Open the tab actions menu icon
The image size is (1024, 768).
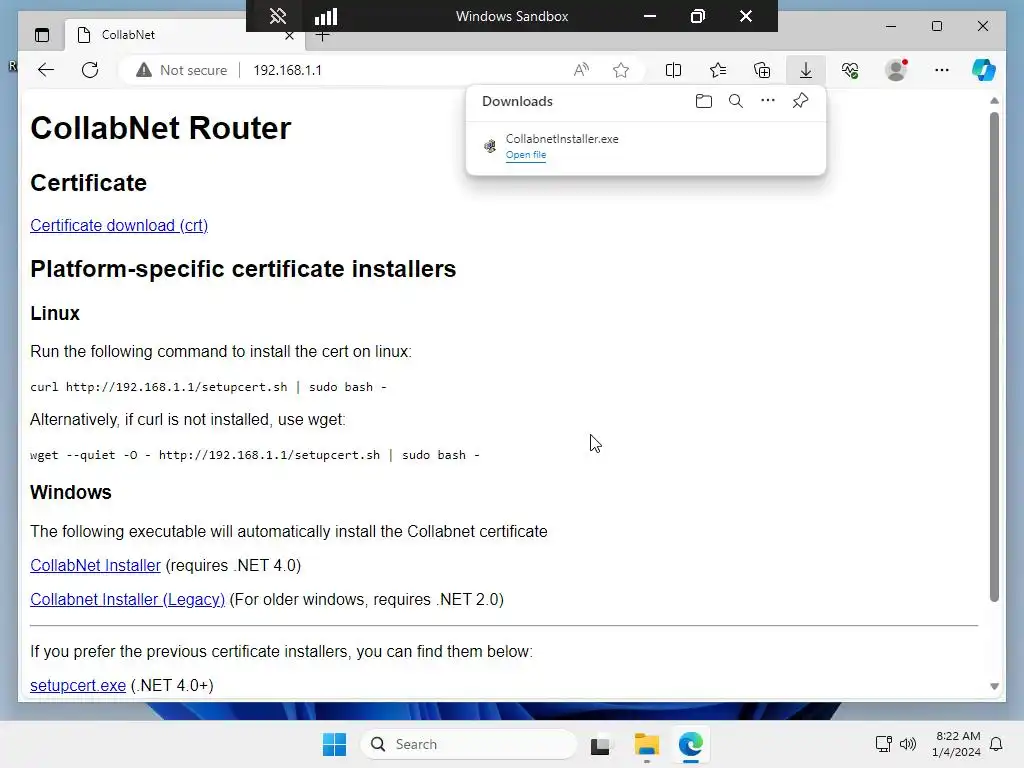[42, 35]
